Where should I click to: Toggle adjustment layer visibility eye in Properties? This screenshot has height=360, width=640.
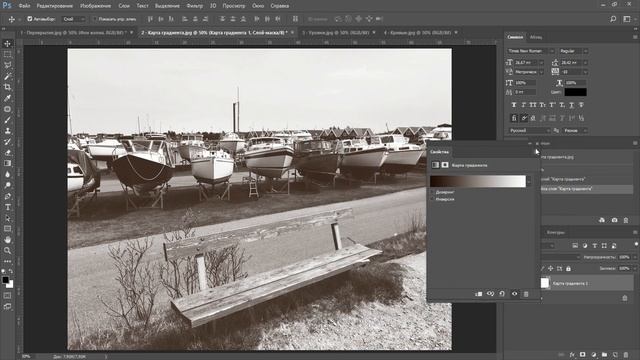514,294
